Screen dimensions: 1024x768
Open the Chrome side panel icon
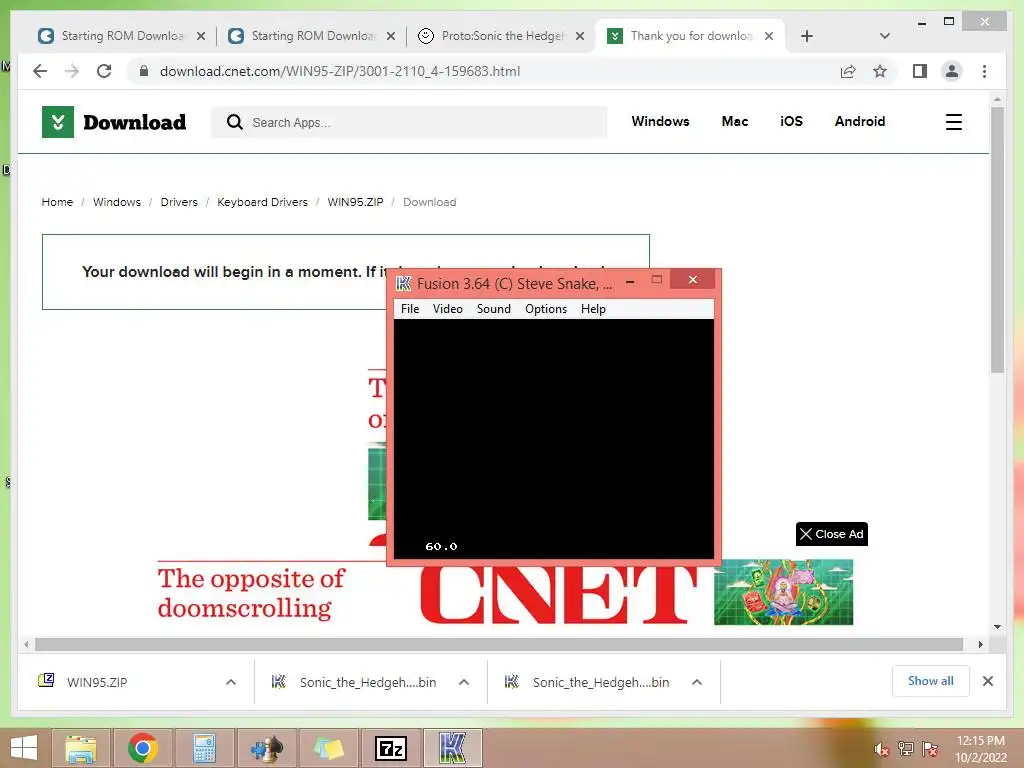click(x=920, y=71)
